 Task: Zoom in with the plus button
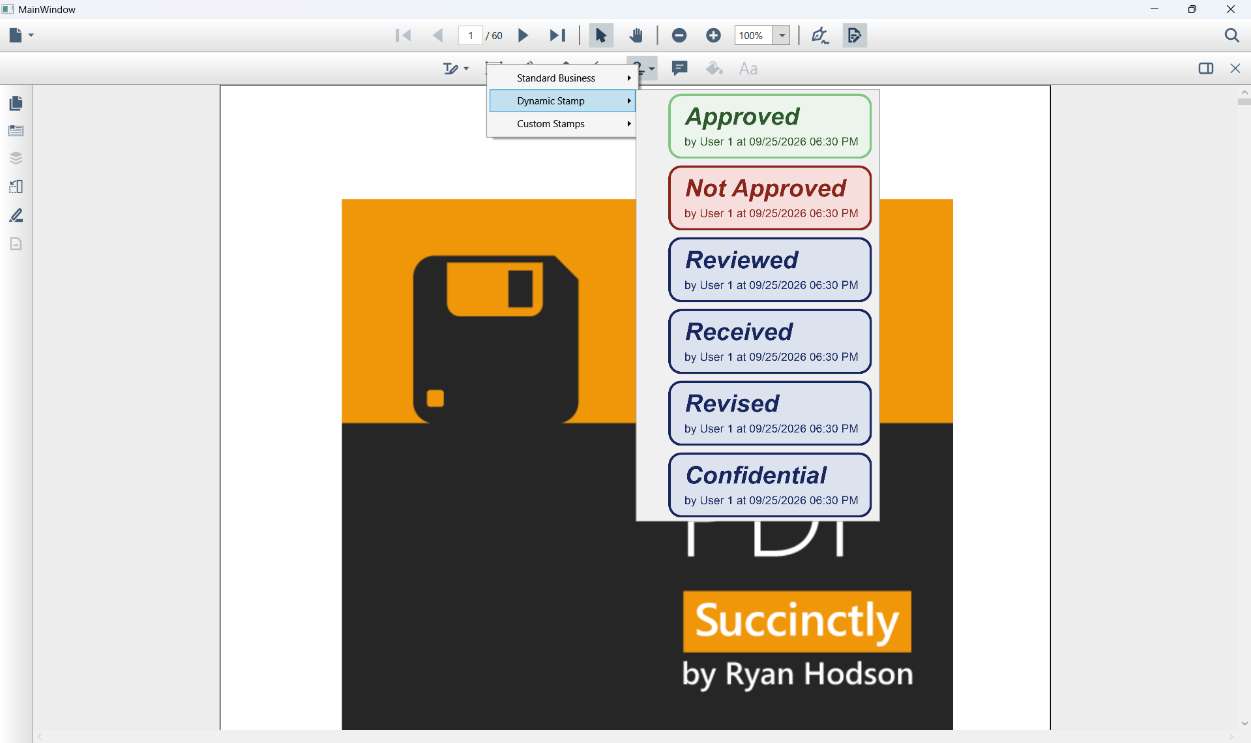pos(713,35)
